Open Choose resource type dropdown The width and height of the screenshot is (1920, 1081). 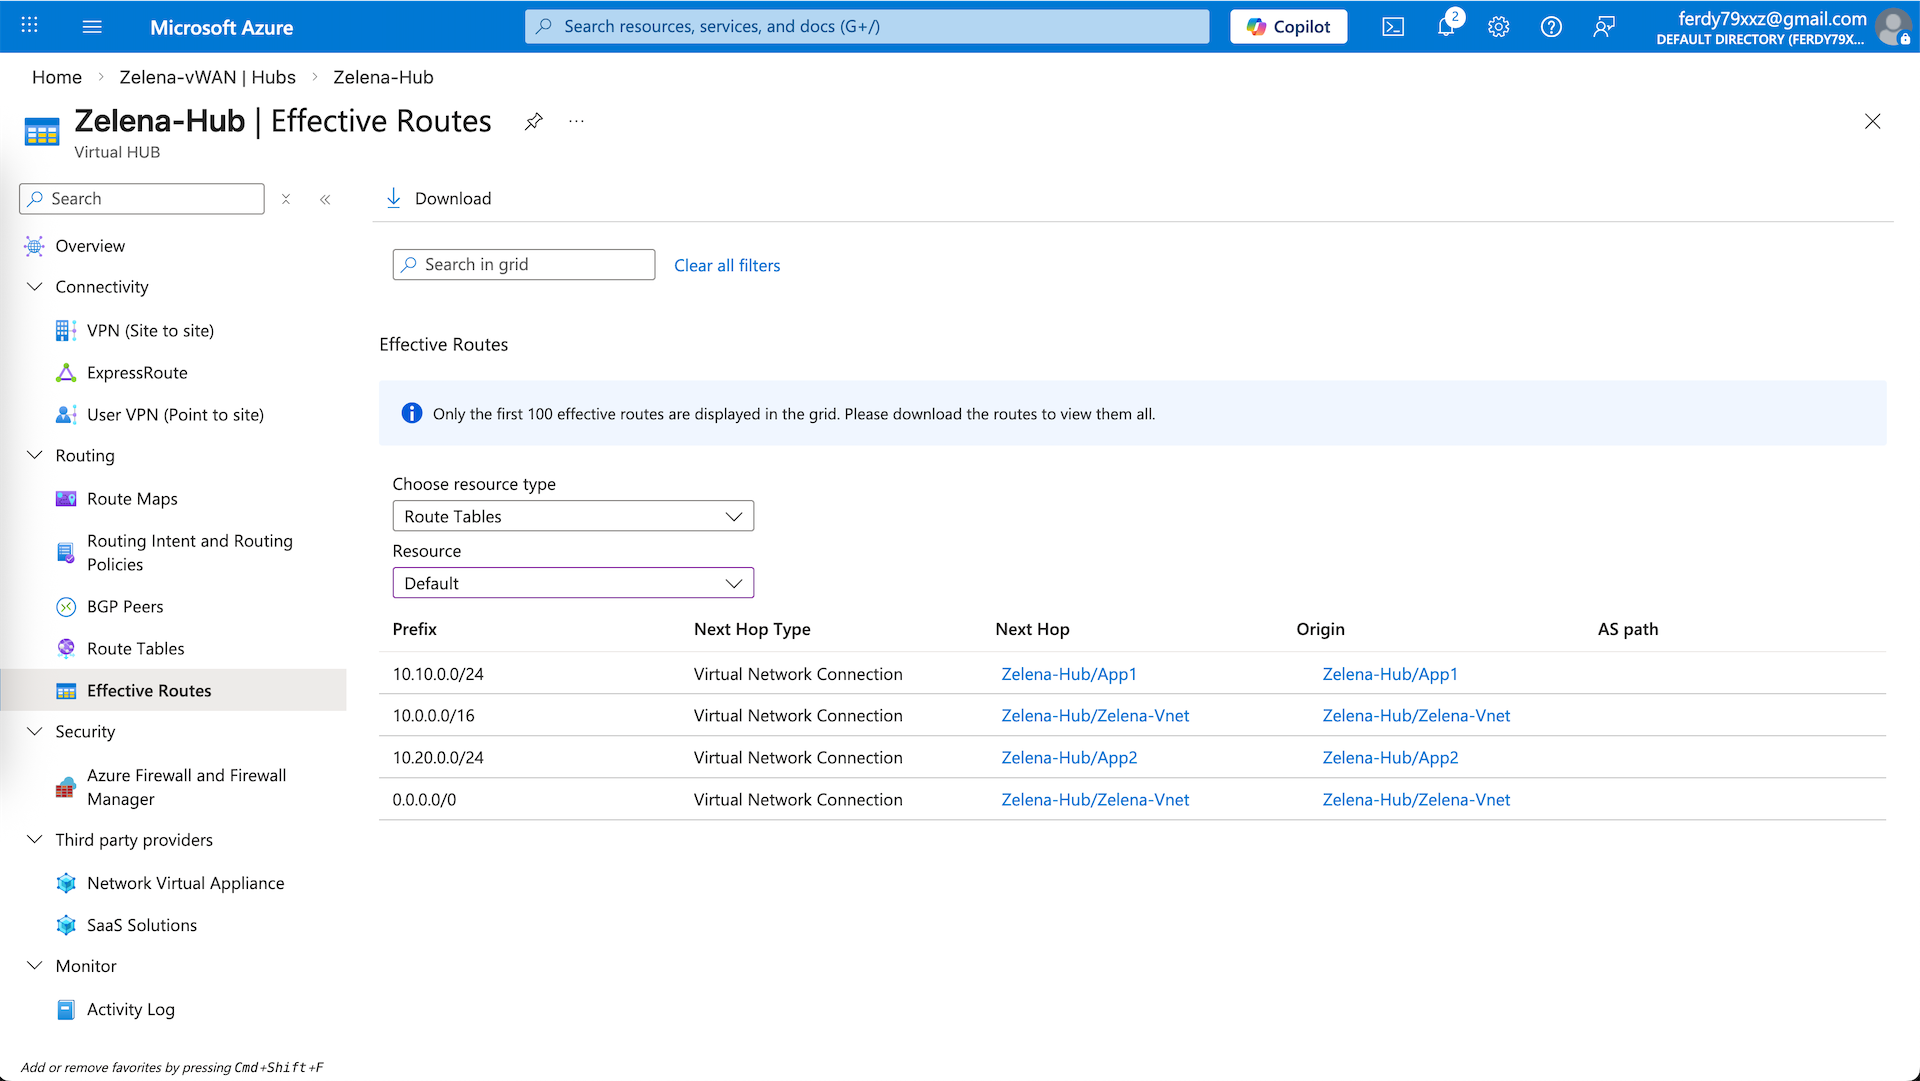573,516
